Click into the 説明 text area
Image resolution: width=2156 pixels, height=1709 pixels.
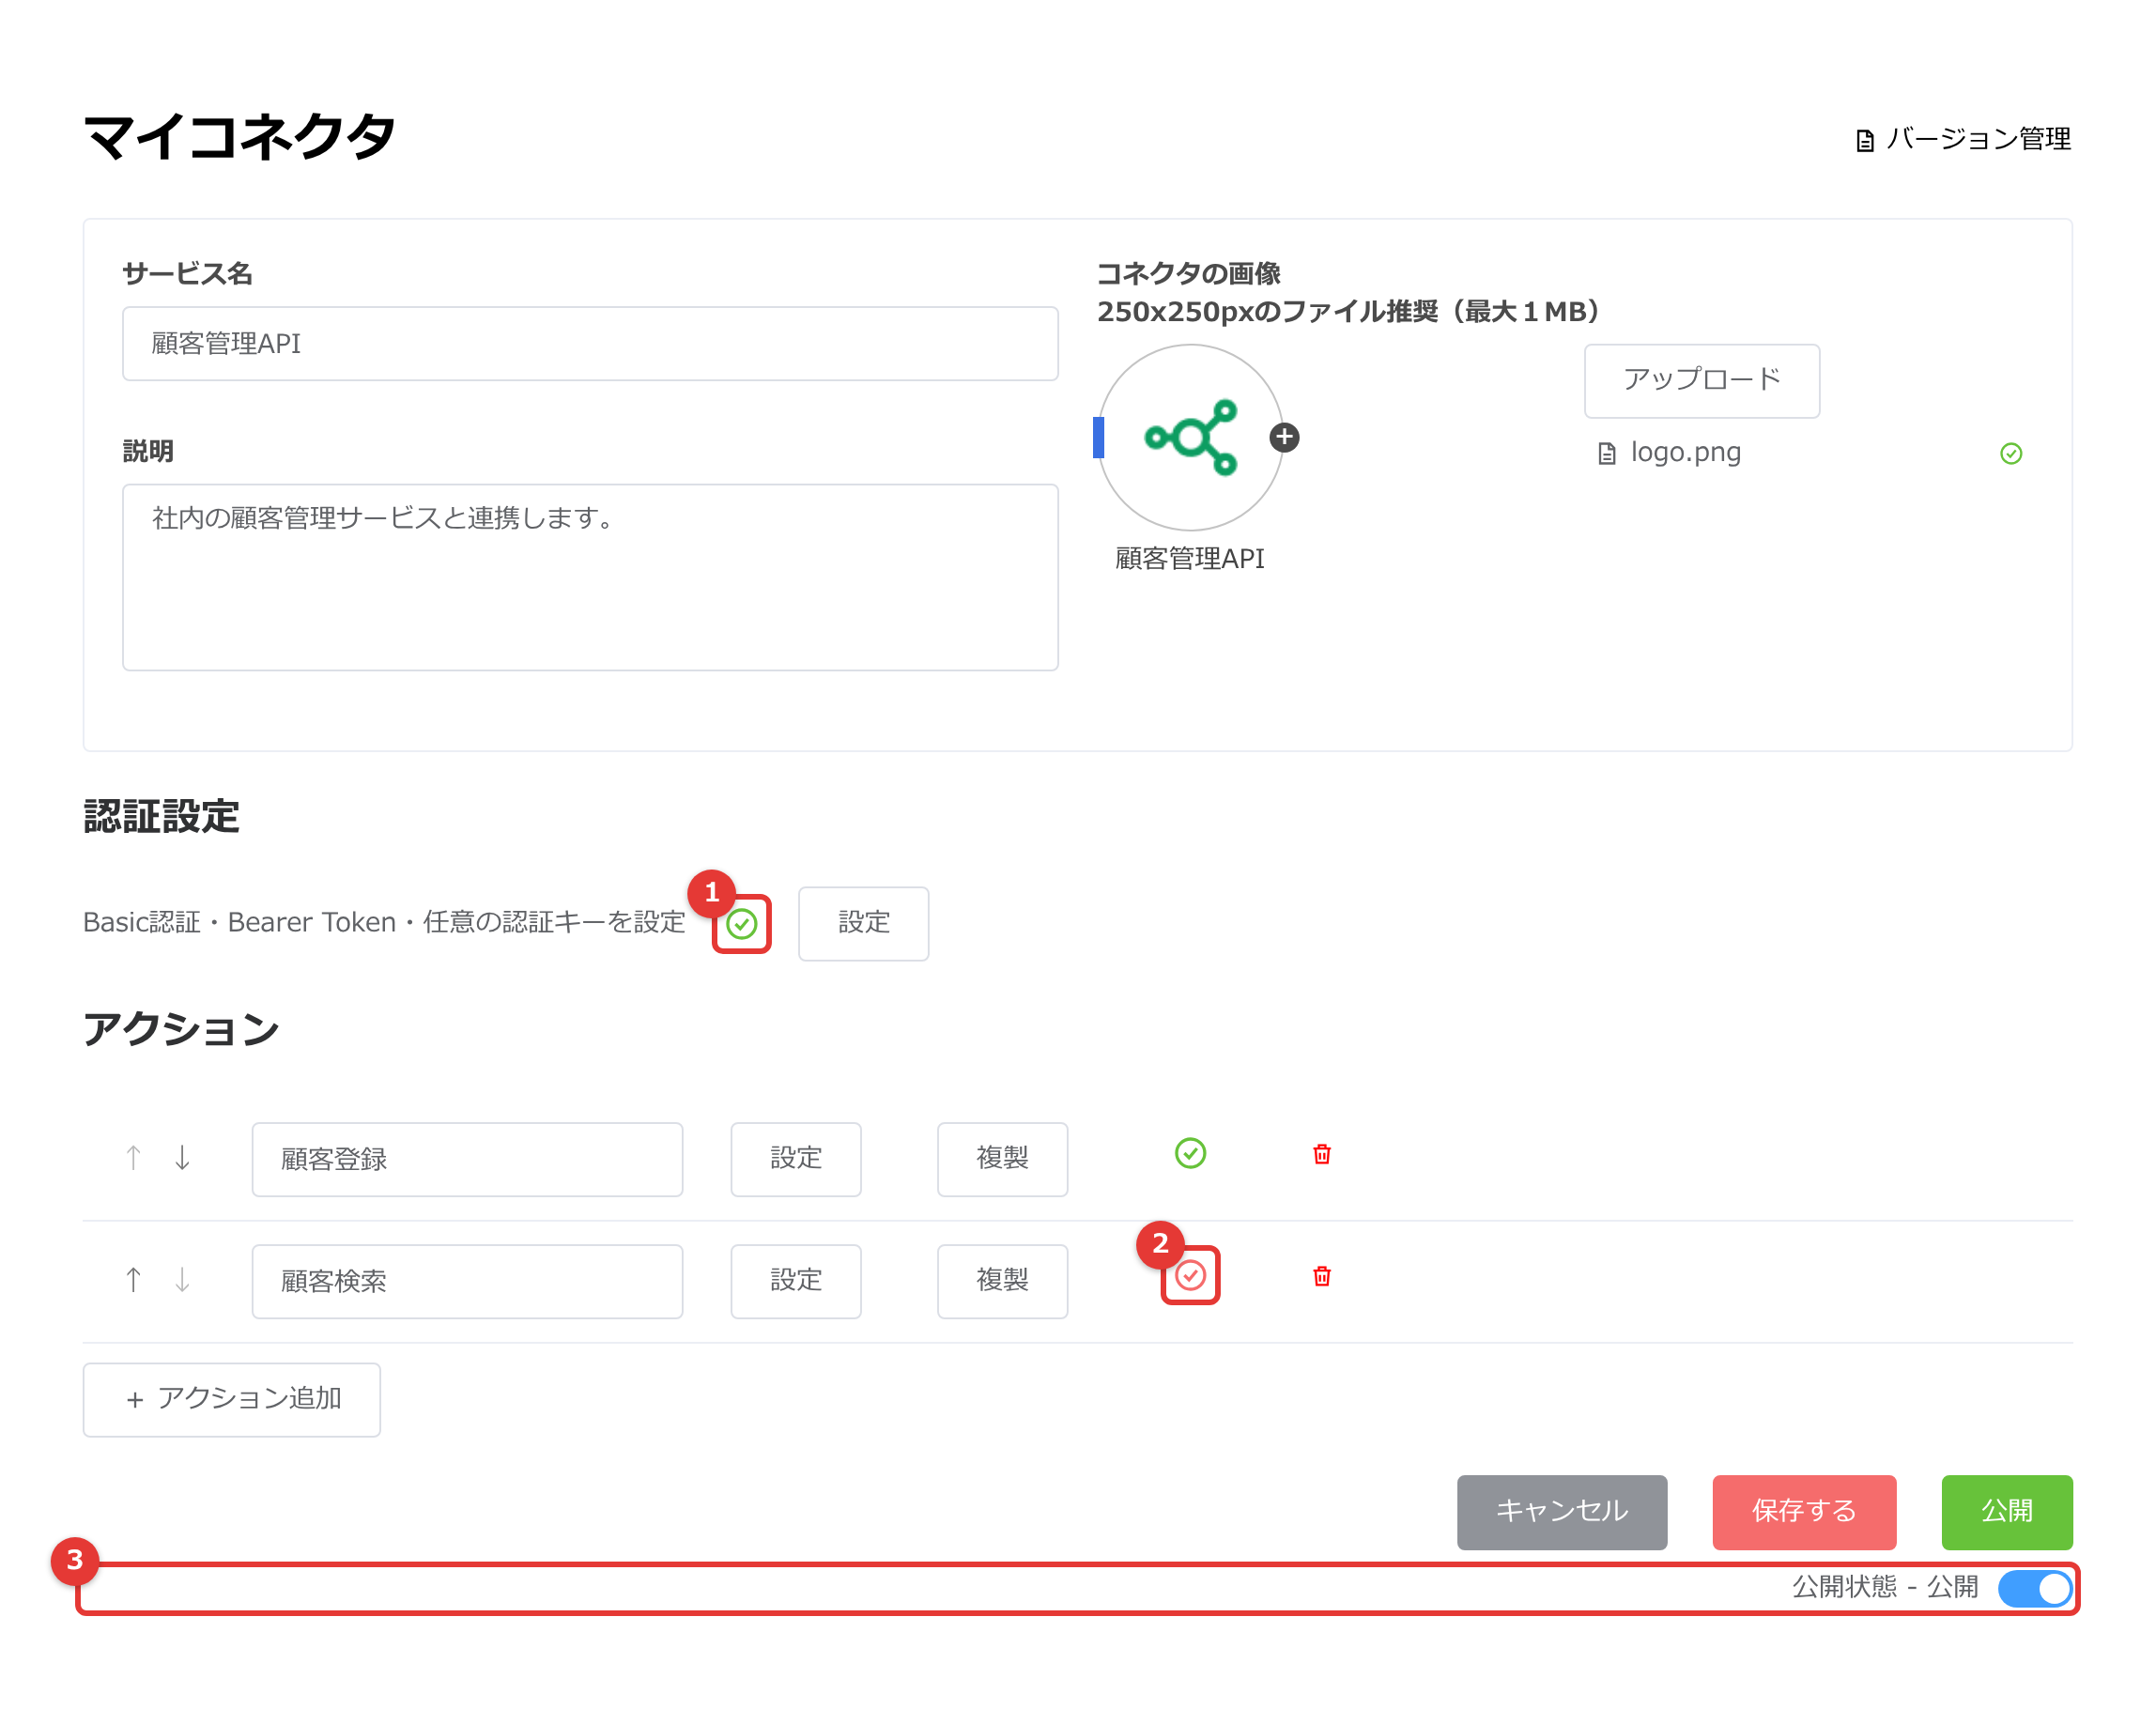(590, 577)
